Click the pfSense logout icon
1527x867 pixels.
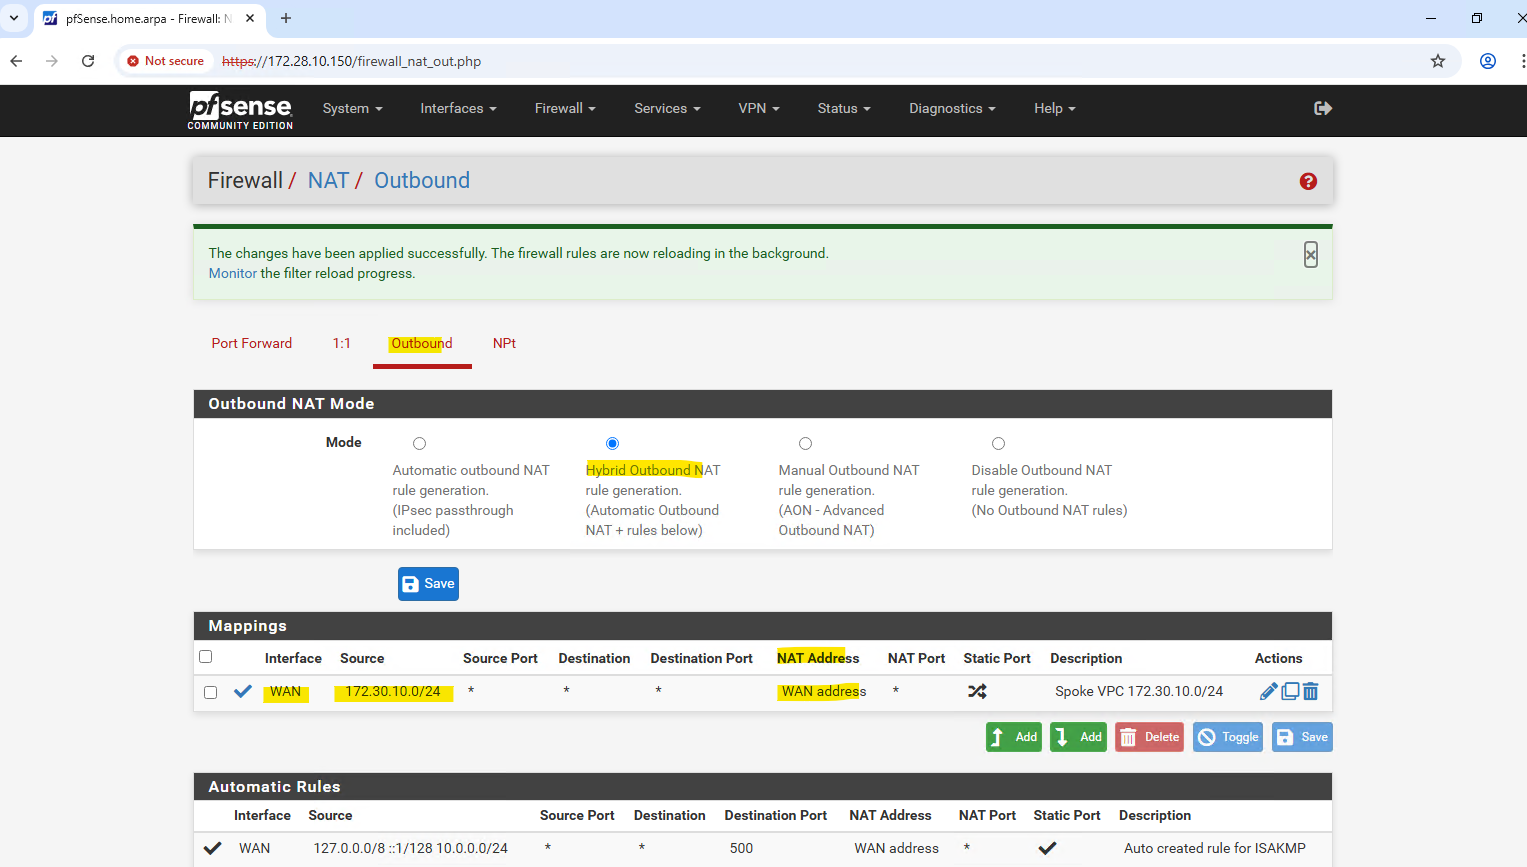pos(1322,108)
